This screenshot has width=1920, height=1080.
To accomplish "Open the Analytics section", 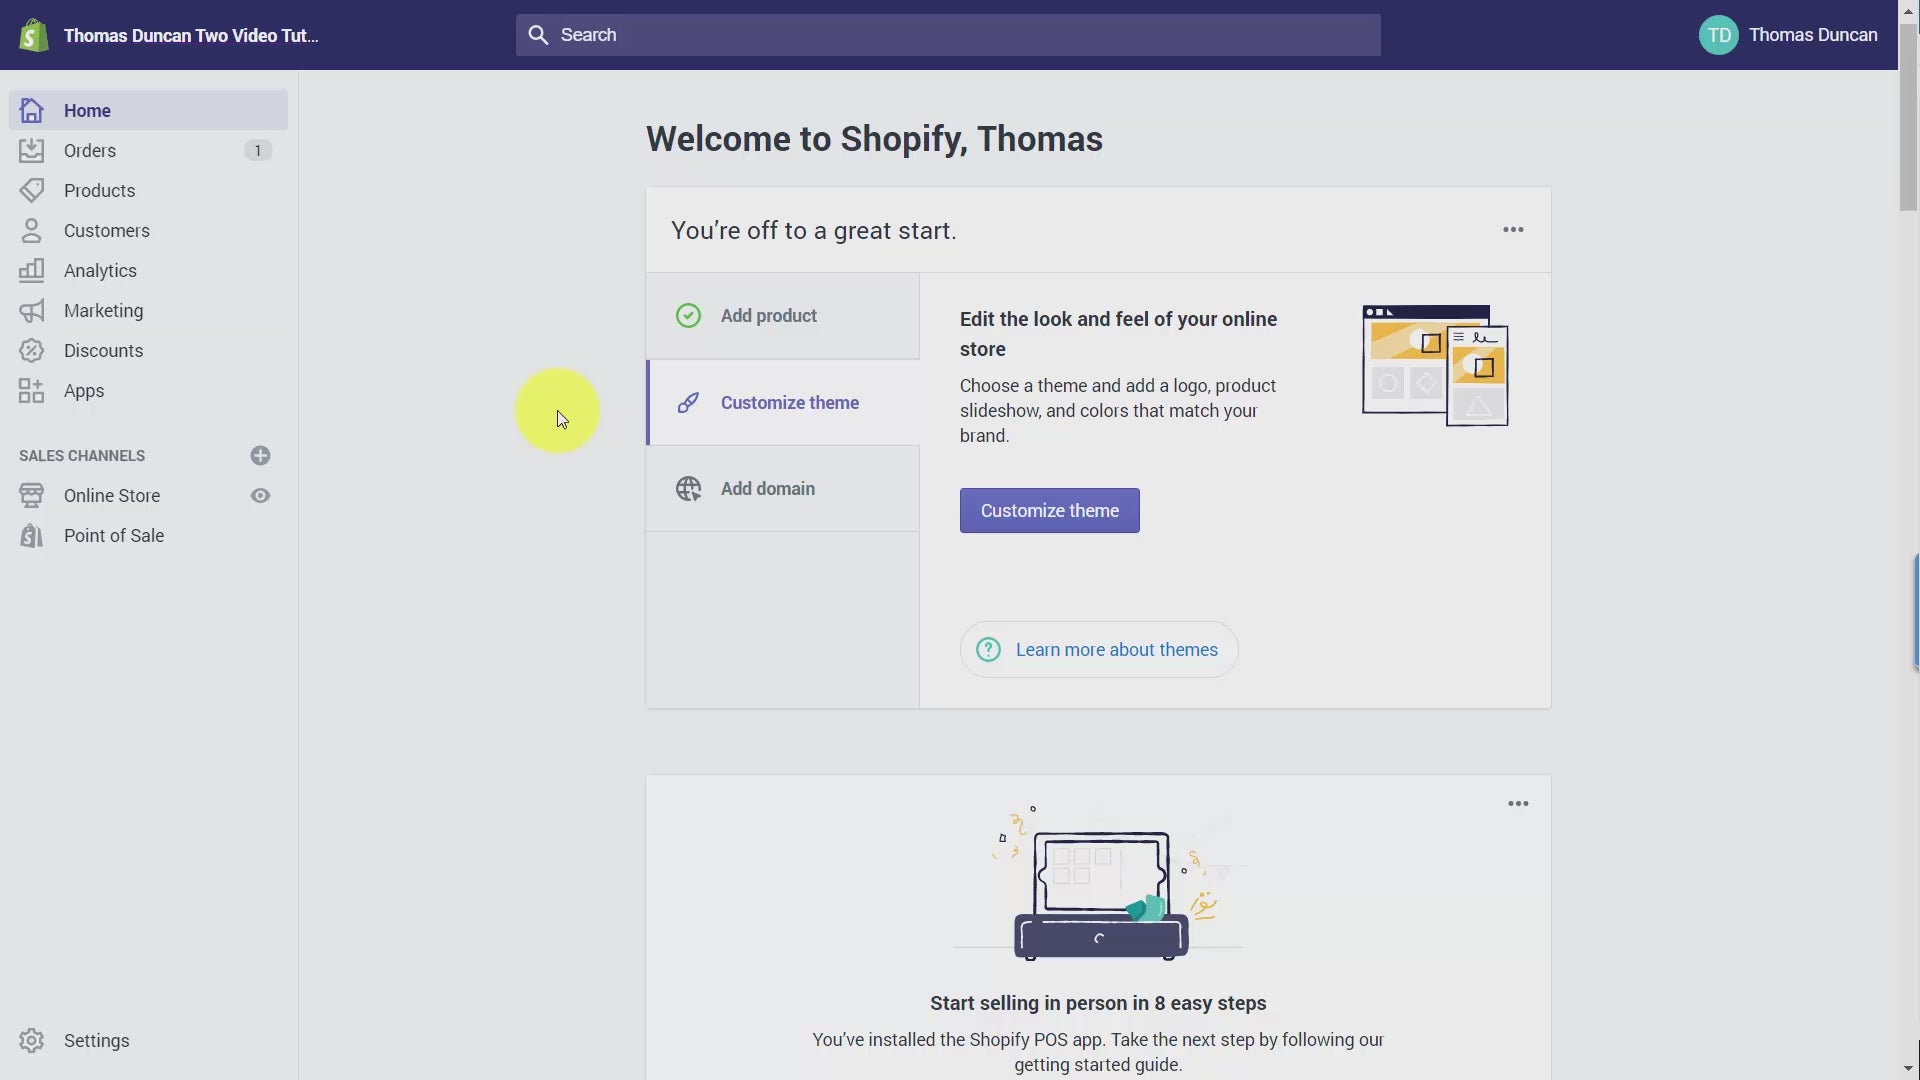I will pyautogui.click(x=148, y=270).
